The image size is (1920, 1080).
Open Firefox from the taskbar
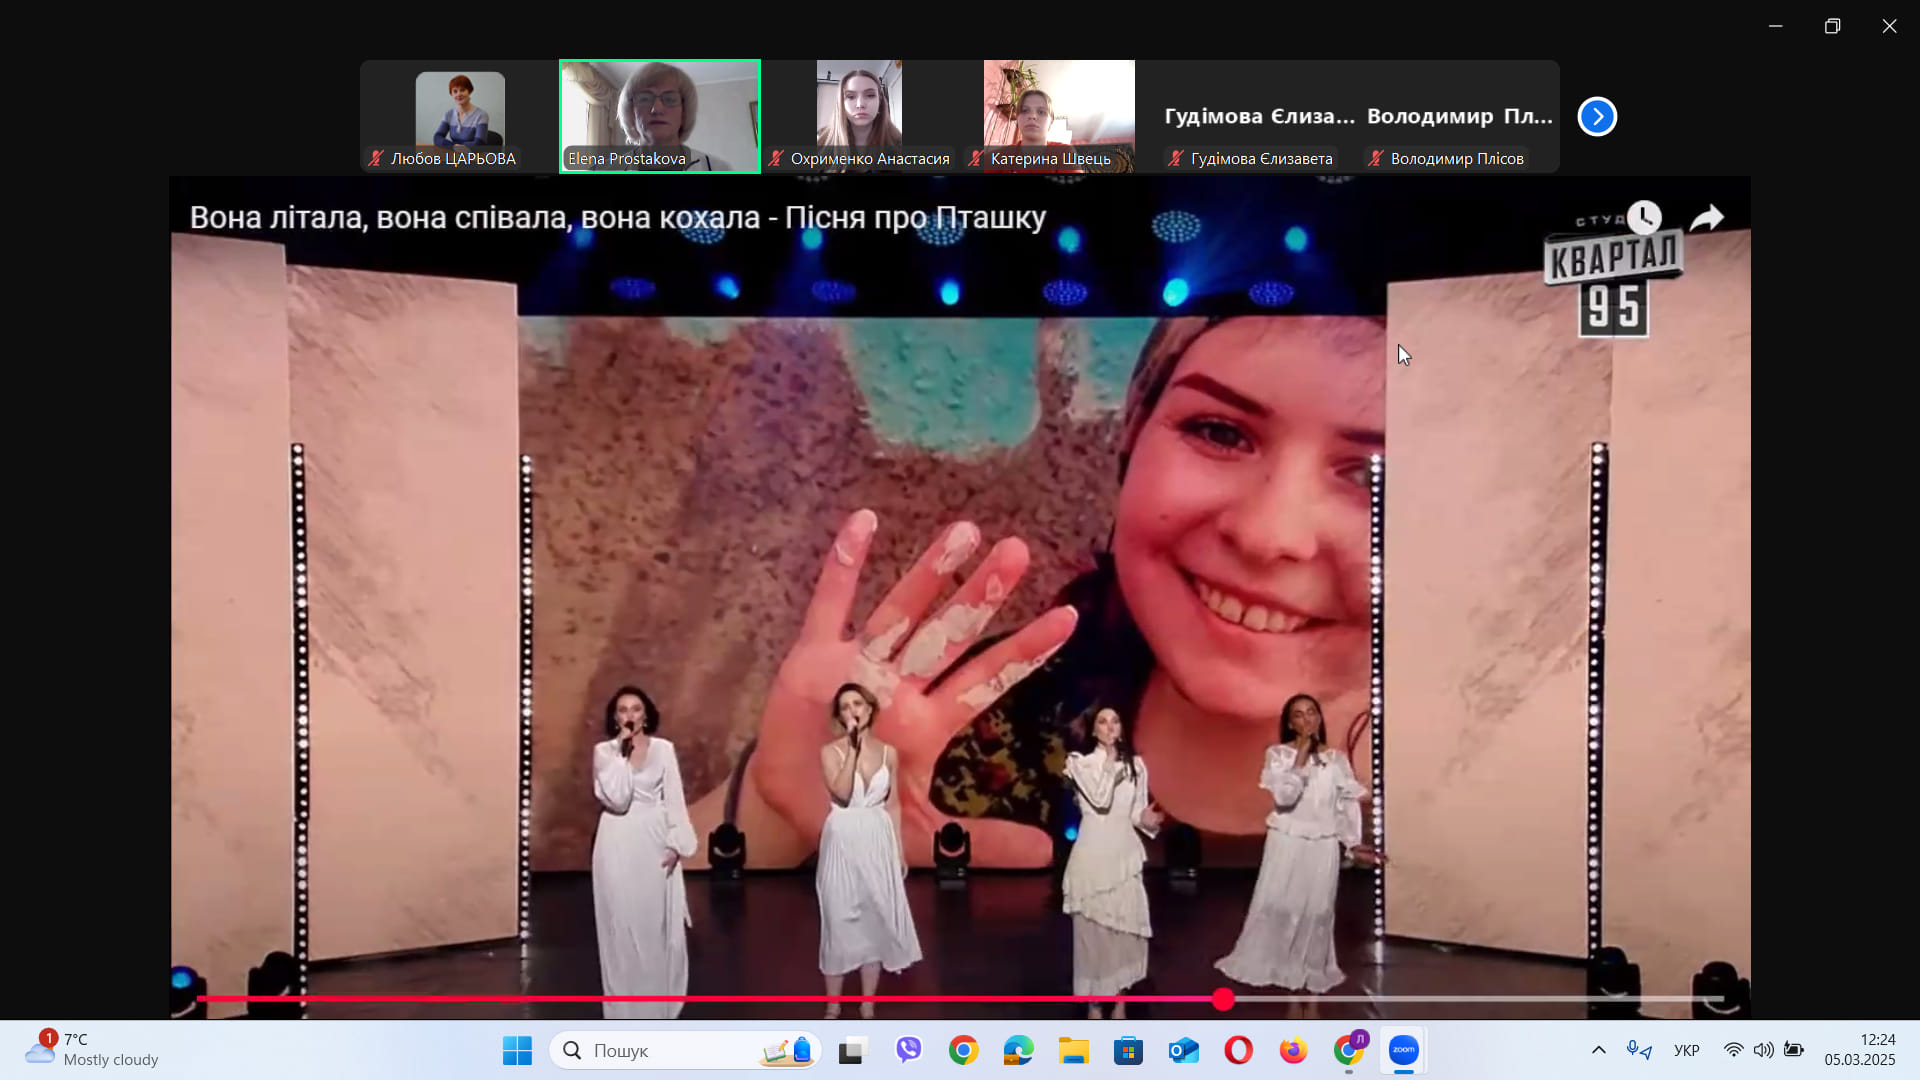click(x=1293, y=1050)
